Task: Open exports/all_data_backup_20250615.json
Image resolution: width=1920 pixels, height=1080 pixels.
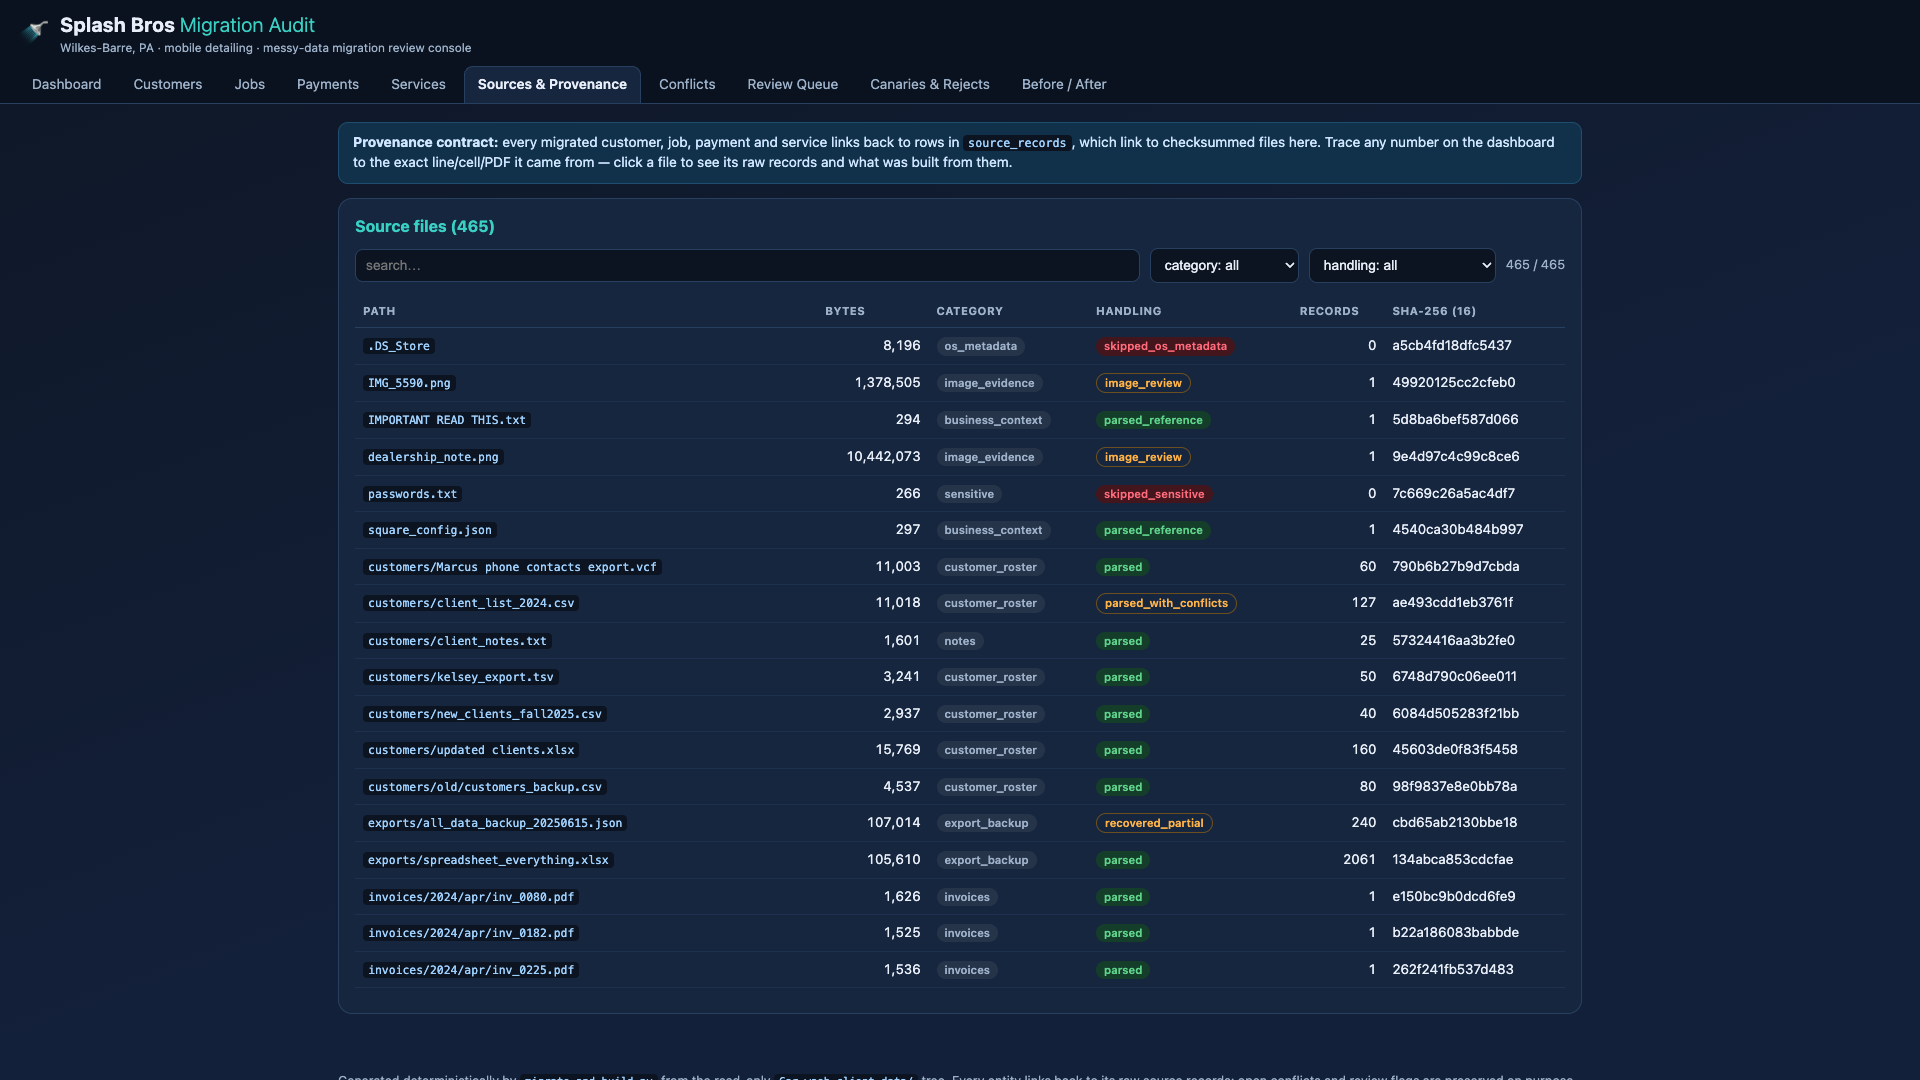Action: tap(495, 823)
